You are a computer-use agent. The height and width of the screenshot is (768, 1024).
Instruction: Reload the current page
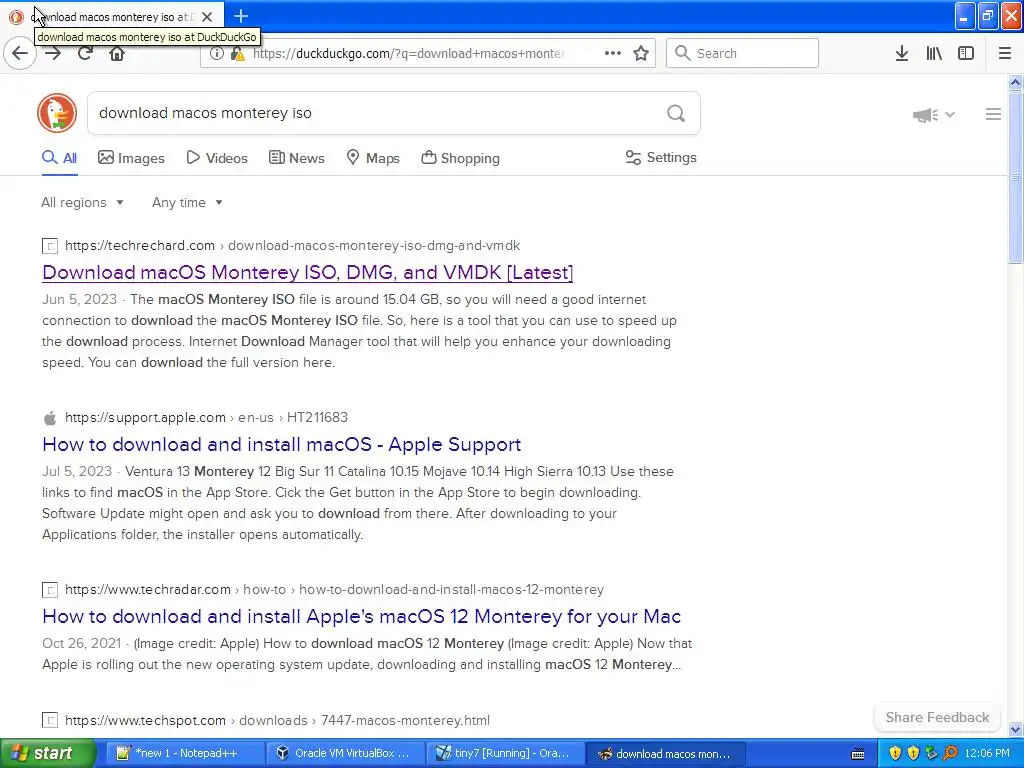[85, 53]
